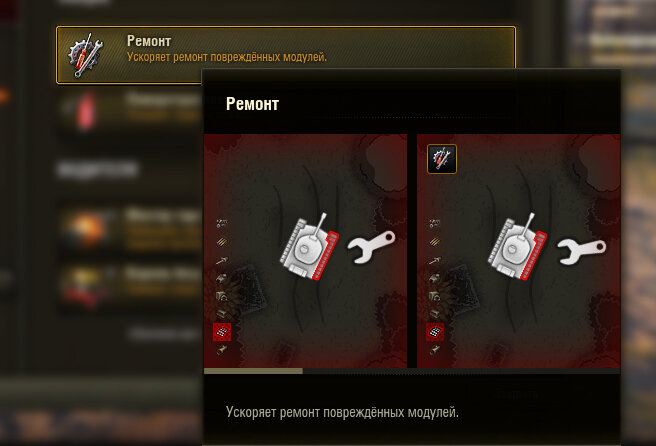Viewport: 656px width, 446px height.
Task: Click the white wrench icon in left preview
Action: tap(371, 247)
